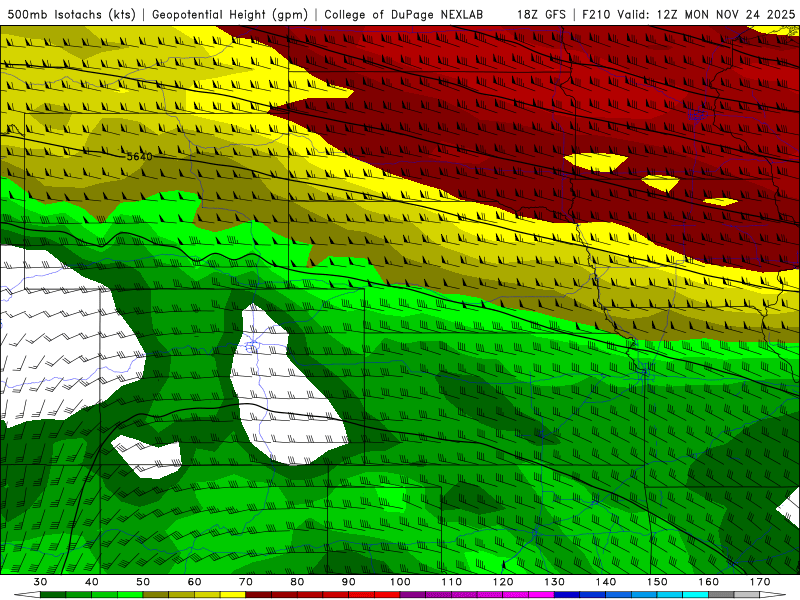This screenshot has height=600, width=800.
Task: Click the legend value 40
Action: click(x=92, y=582)
